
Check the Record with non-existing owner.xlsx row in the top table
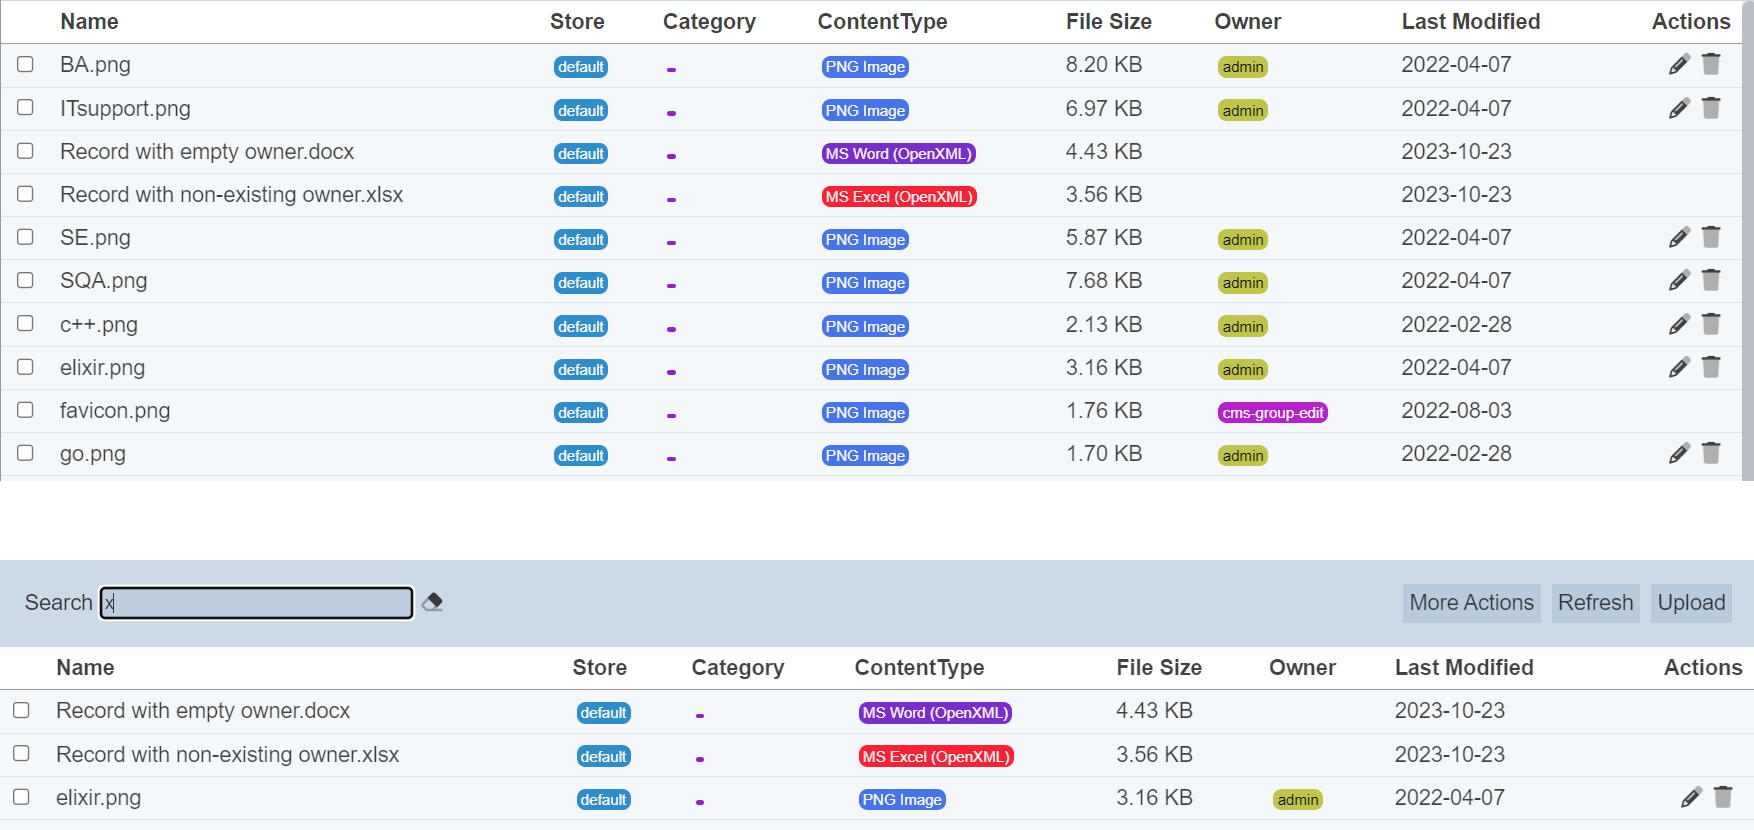click(x=26, y=194)
